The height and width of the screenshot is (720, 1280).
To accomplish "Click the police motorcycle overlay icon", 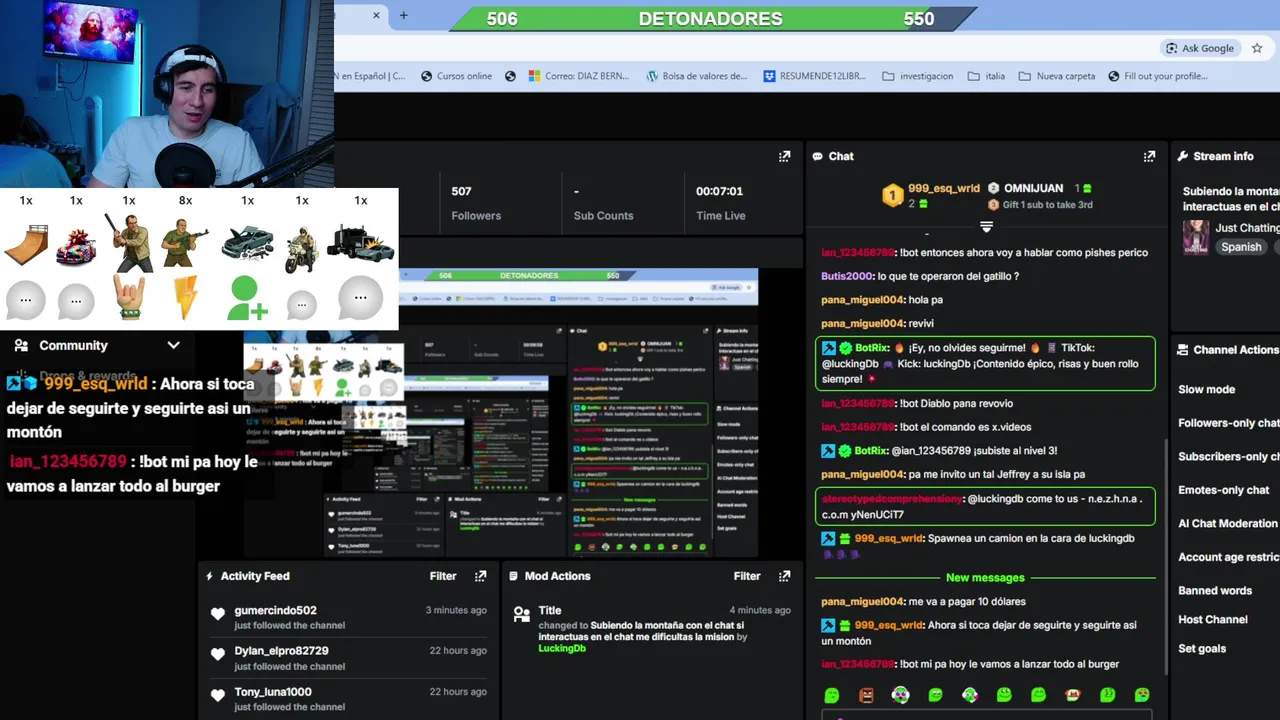I will pos(301,248).
